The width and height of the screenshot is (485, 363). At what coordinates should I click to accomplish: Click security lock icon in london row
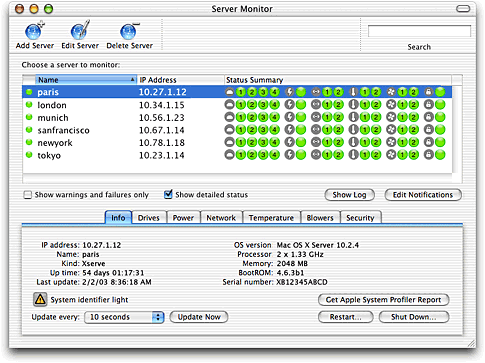(429, 105)
